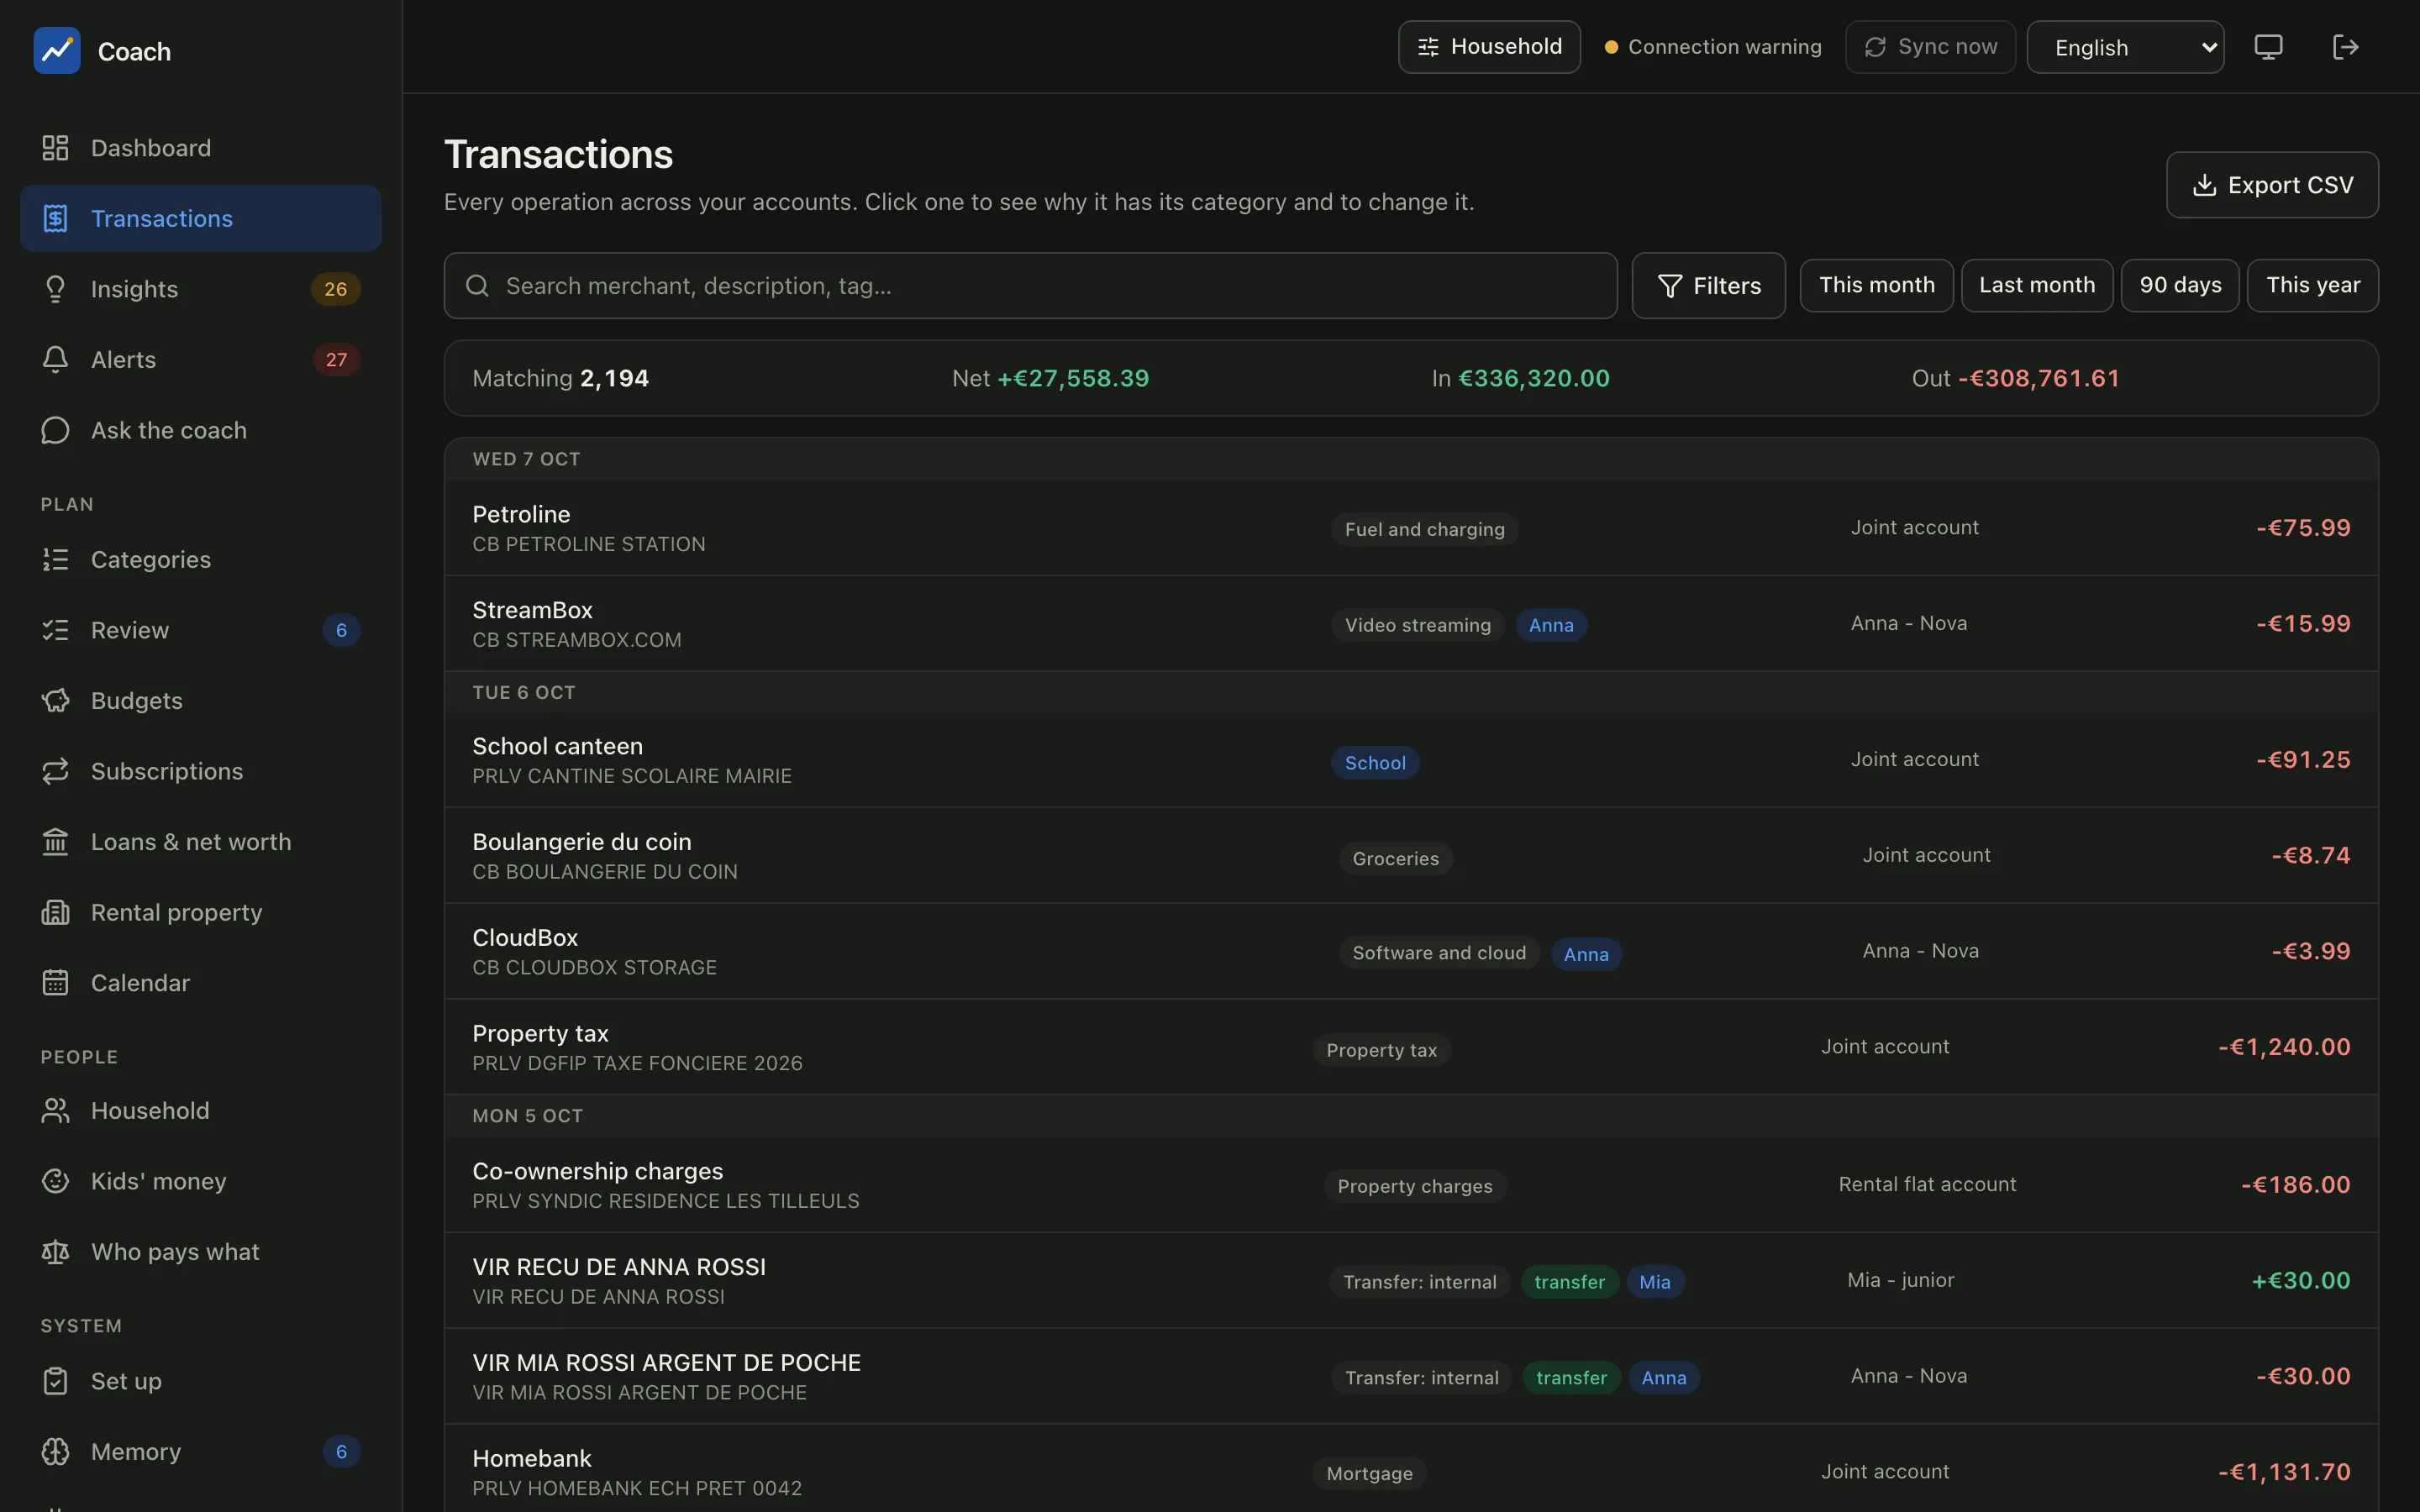Go to the Categories page

200,559
